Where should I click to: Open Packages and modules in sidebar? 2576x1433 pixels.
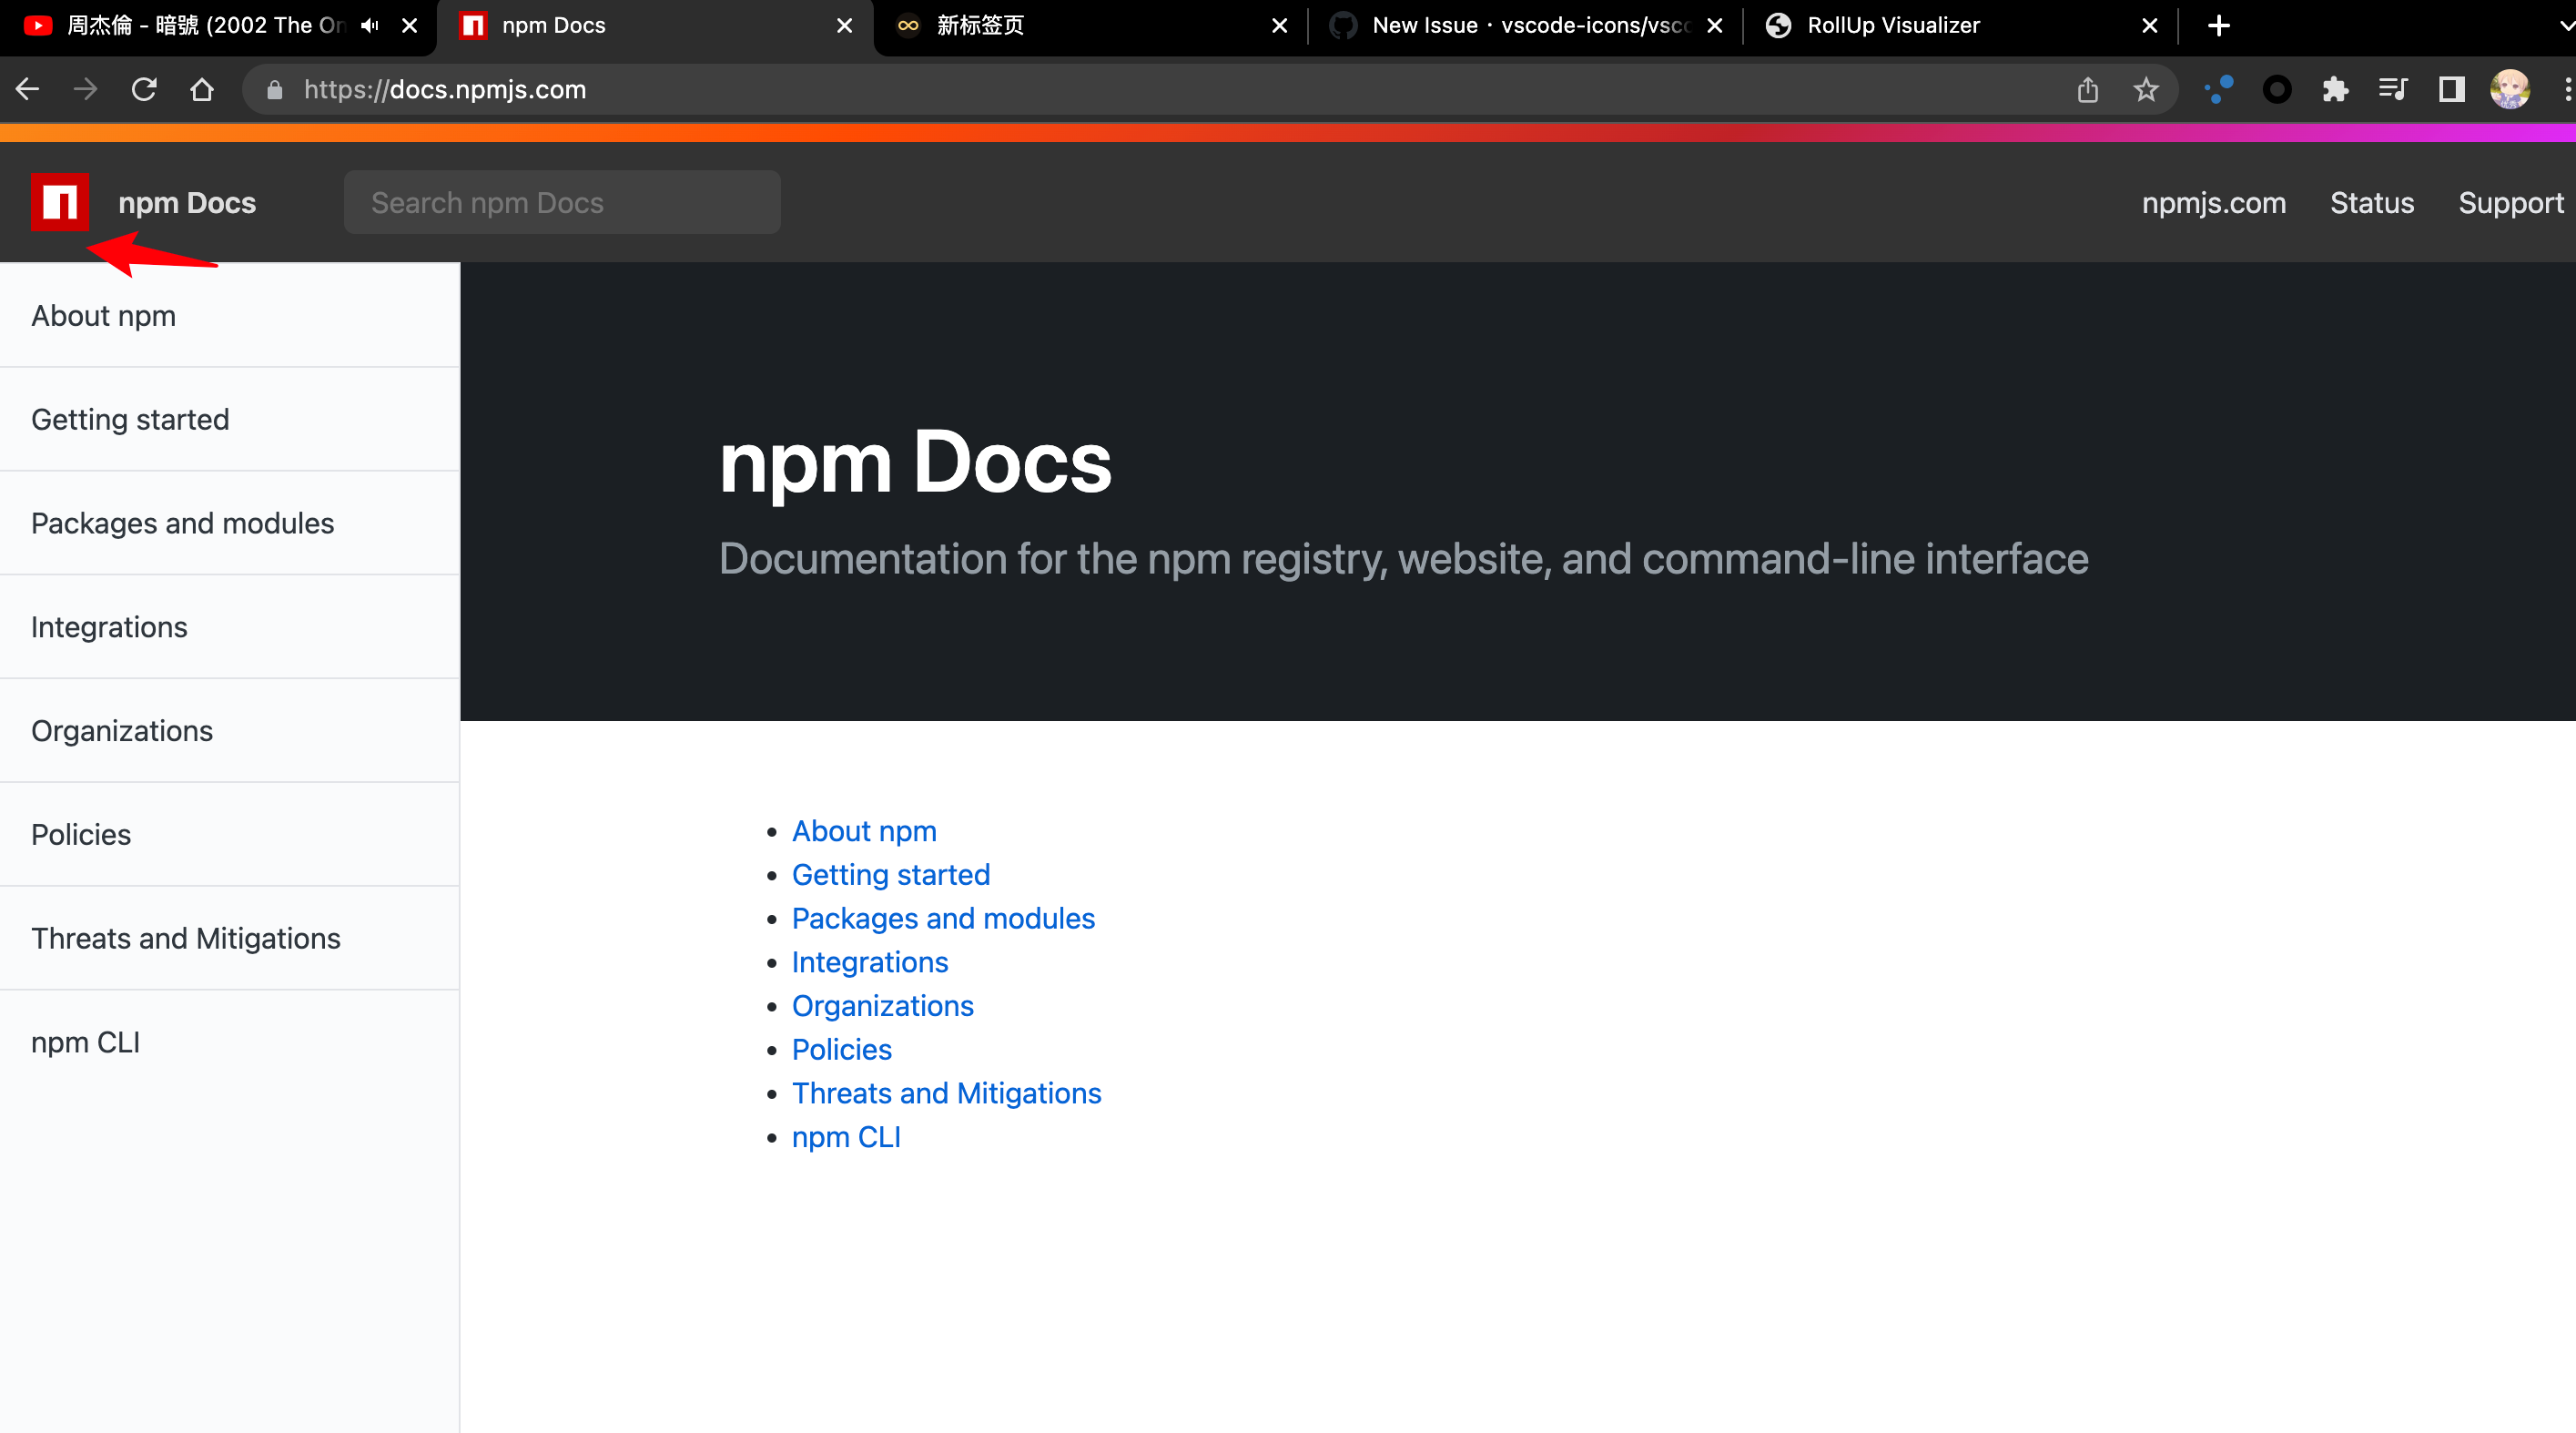click(230, 523)
